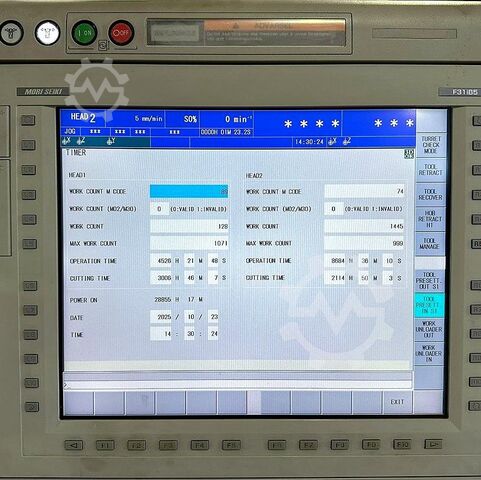Screen dimensions: 481x480
Task: Select the TURRET CHECK MODE soft key
Action: pyautogui.click(x=430, y=145)
